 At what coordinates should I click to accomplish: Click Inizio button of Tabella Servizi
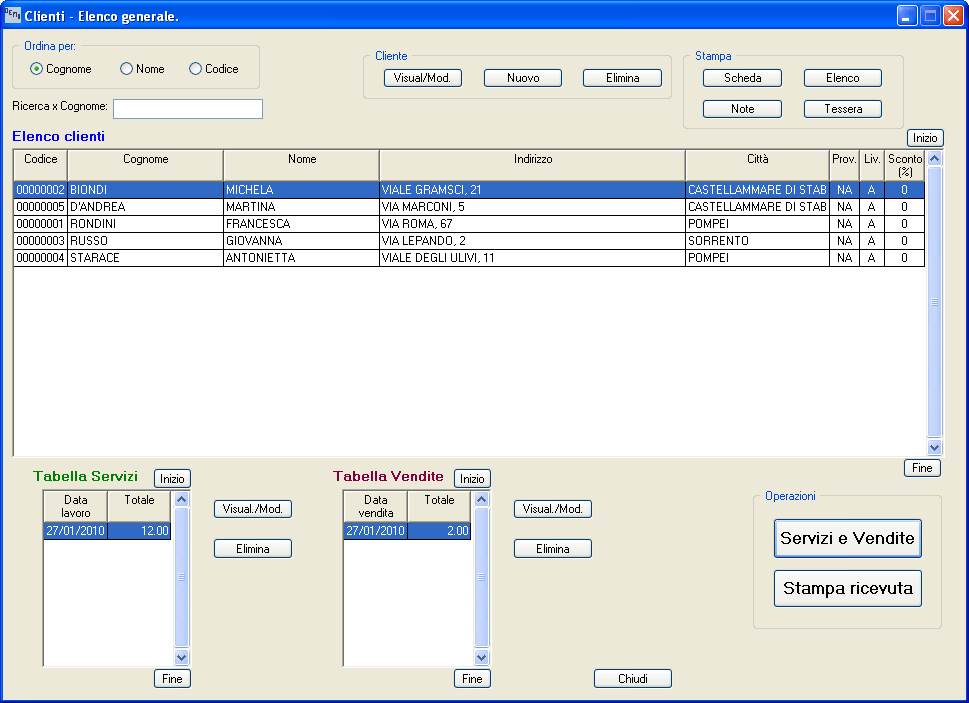click(x=172, y=479)
